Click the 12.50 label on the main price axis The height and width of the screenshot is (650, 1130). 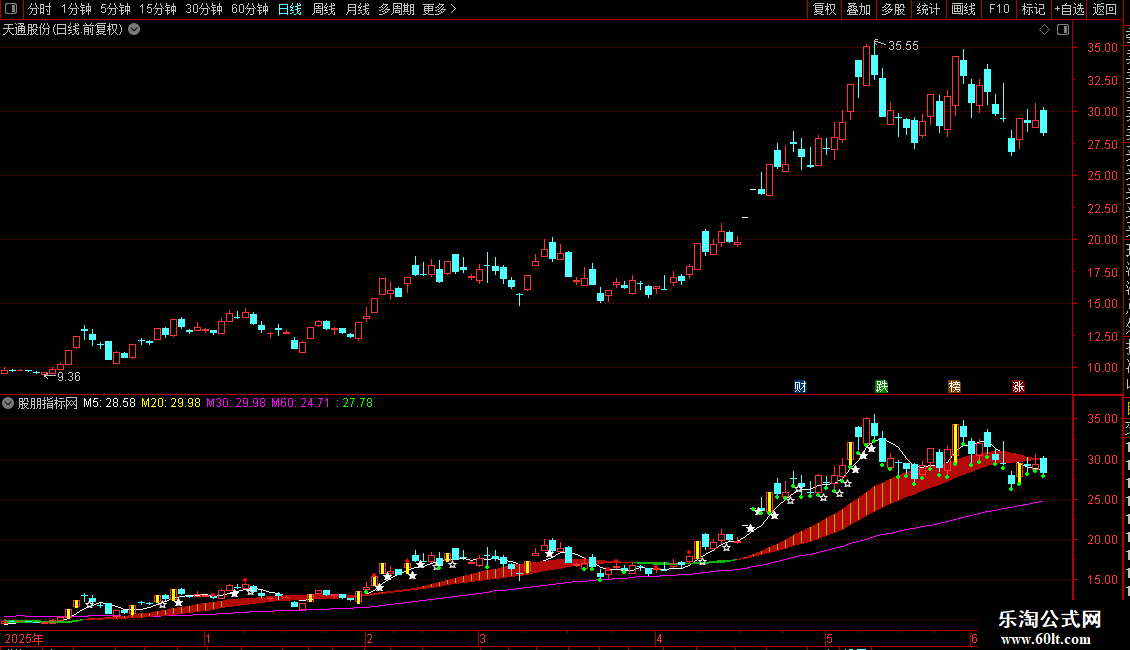[x=1103, y=337]
